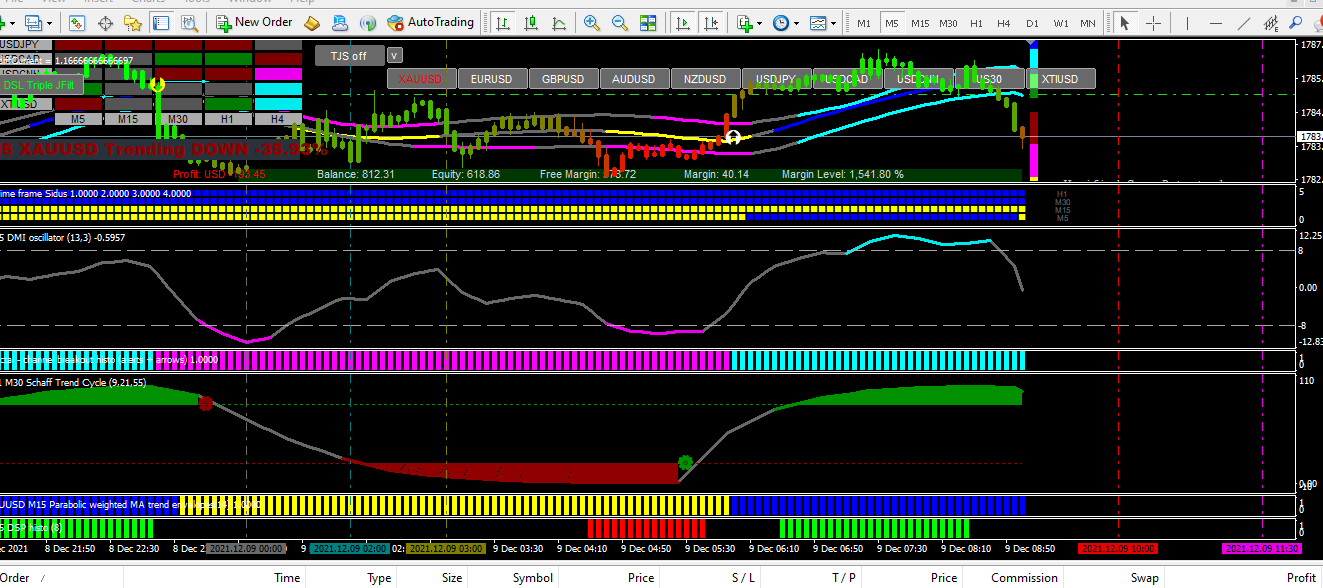The height and width of the screenshot is (588, 1323).
Task: Switch to M30 timeframe in toolbar
Action: [948, 22]
